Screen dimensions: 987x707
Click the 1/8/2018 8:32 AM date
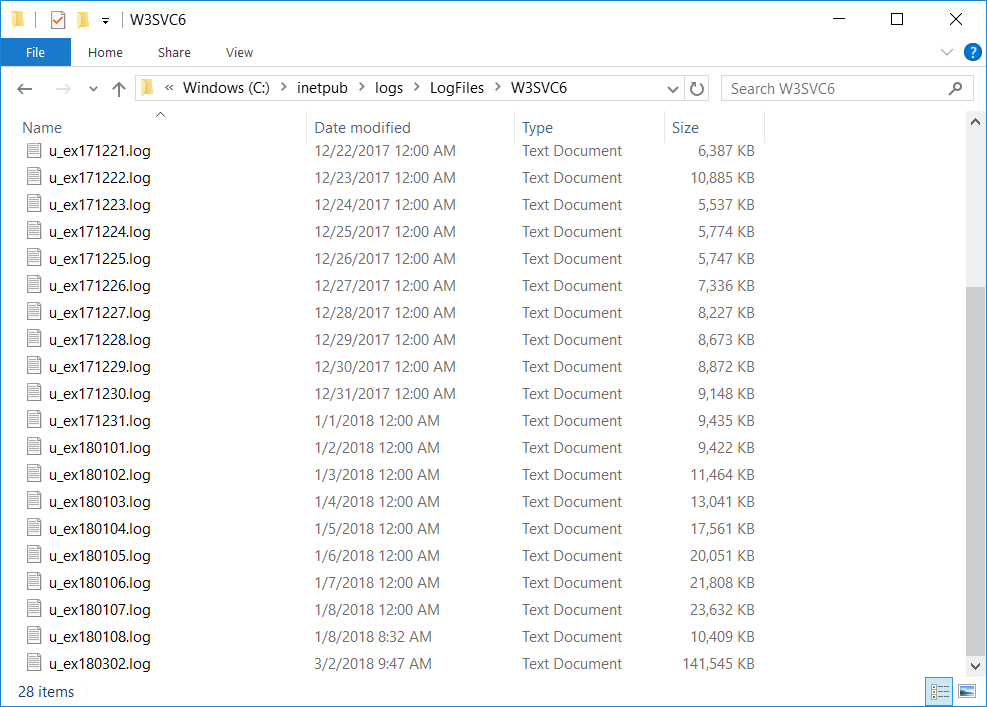(373, 636)
